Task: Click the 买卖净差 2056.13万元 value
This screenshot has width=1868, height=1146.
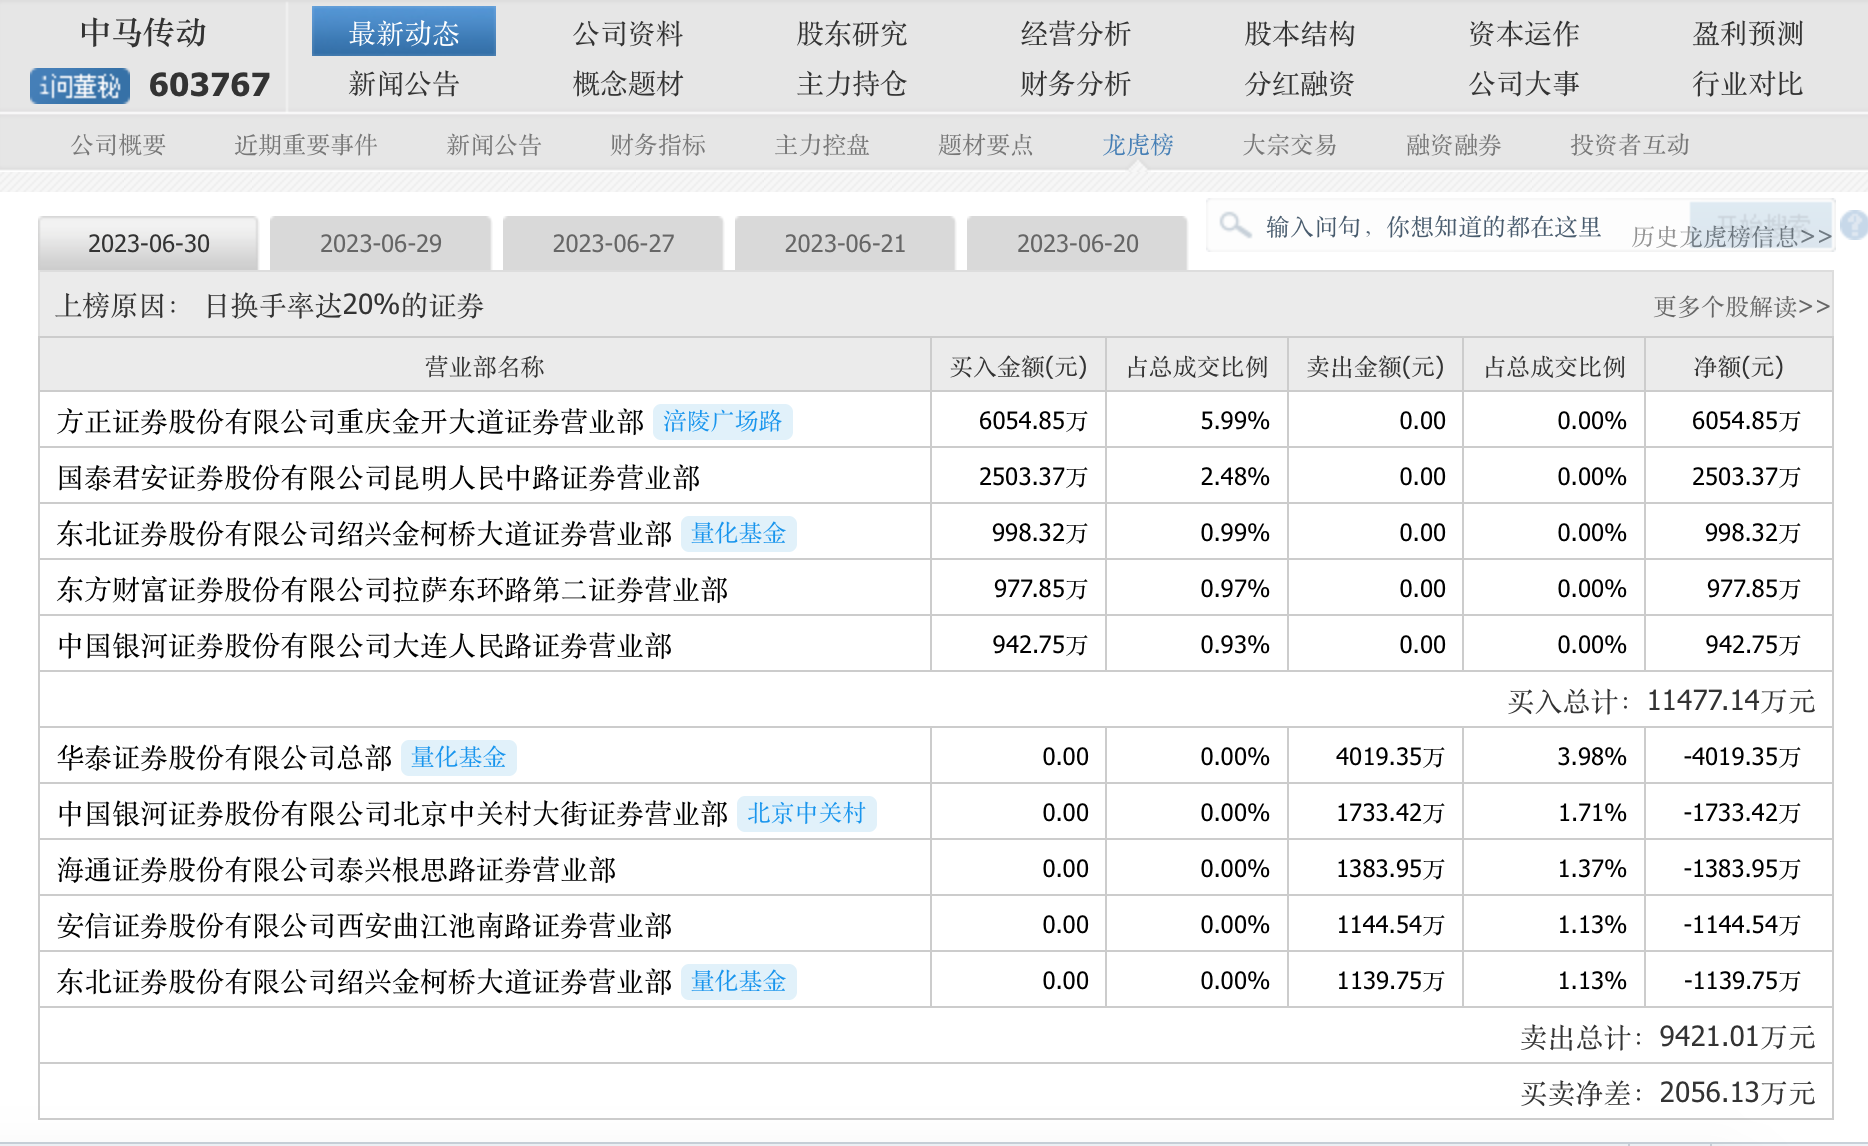Action: 1668,1092
